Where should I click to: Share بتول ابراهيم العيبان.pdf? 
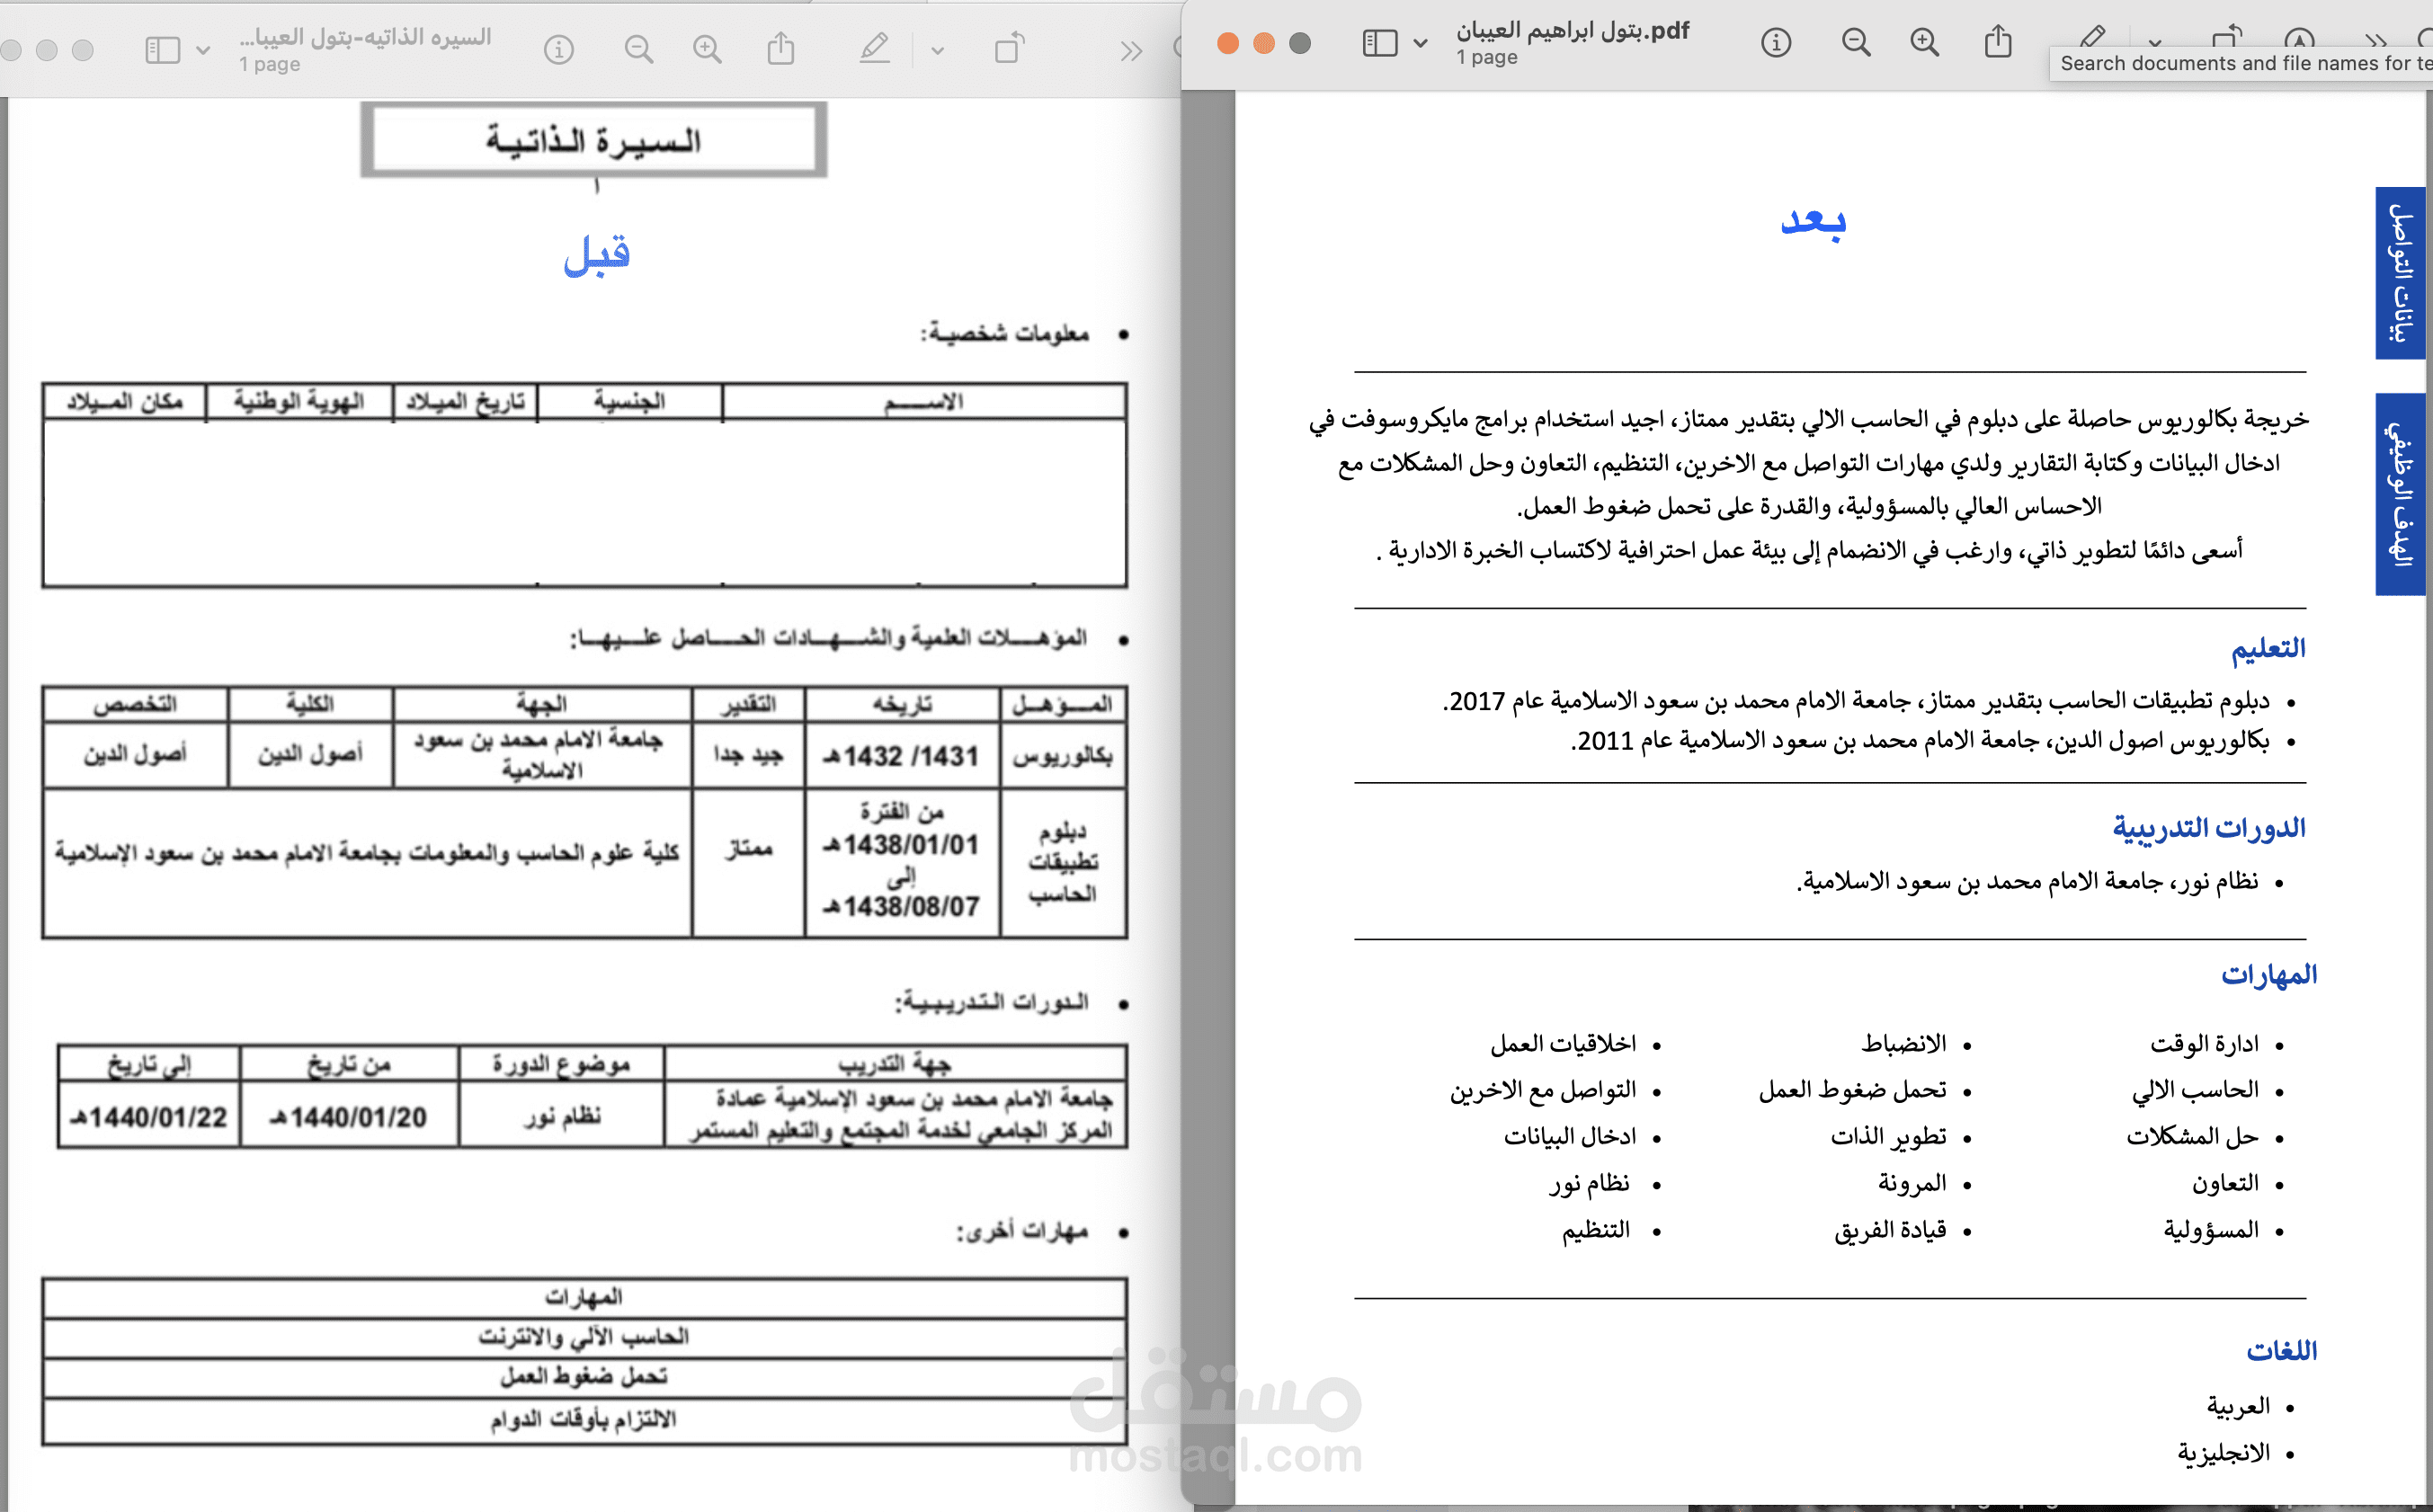pos(1998,42)
